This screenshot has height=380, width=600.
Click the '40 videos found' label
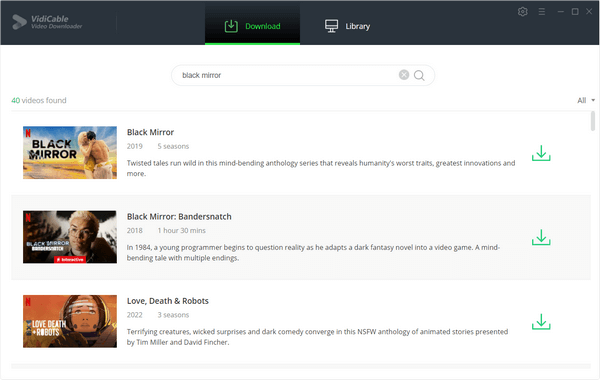click(x=39, y=100)
